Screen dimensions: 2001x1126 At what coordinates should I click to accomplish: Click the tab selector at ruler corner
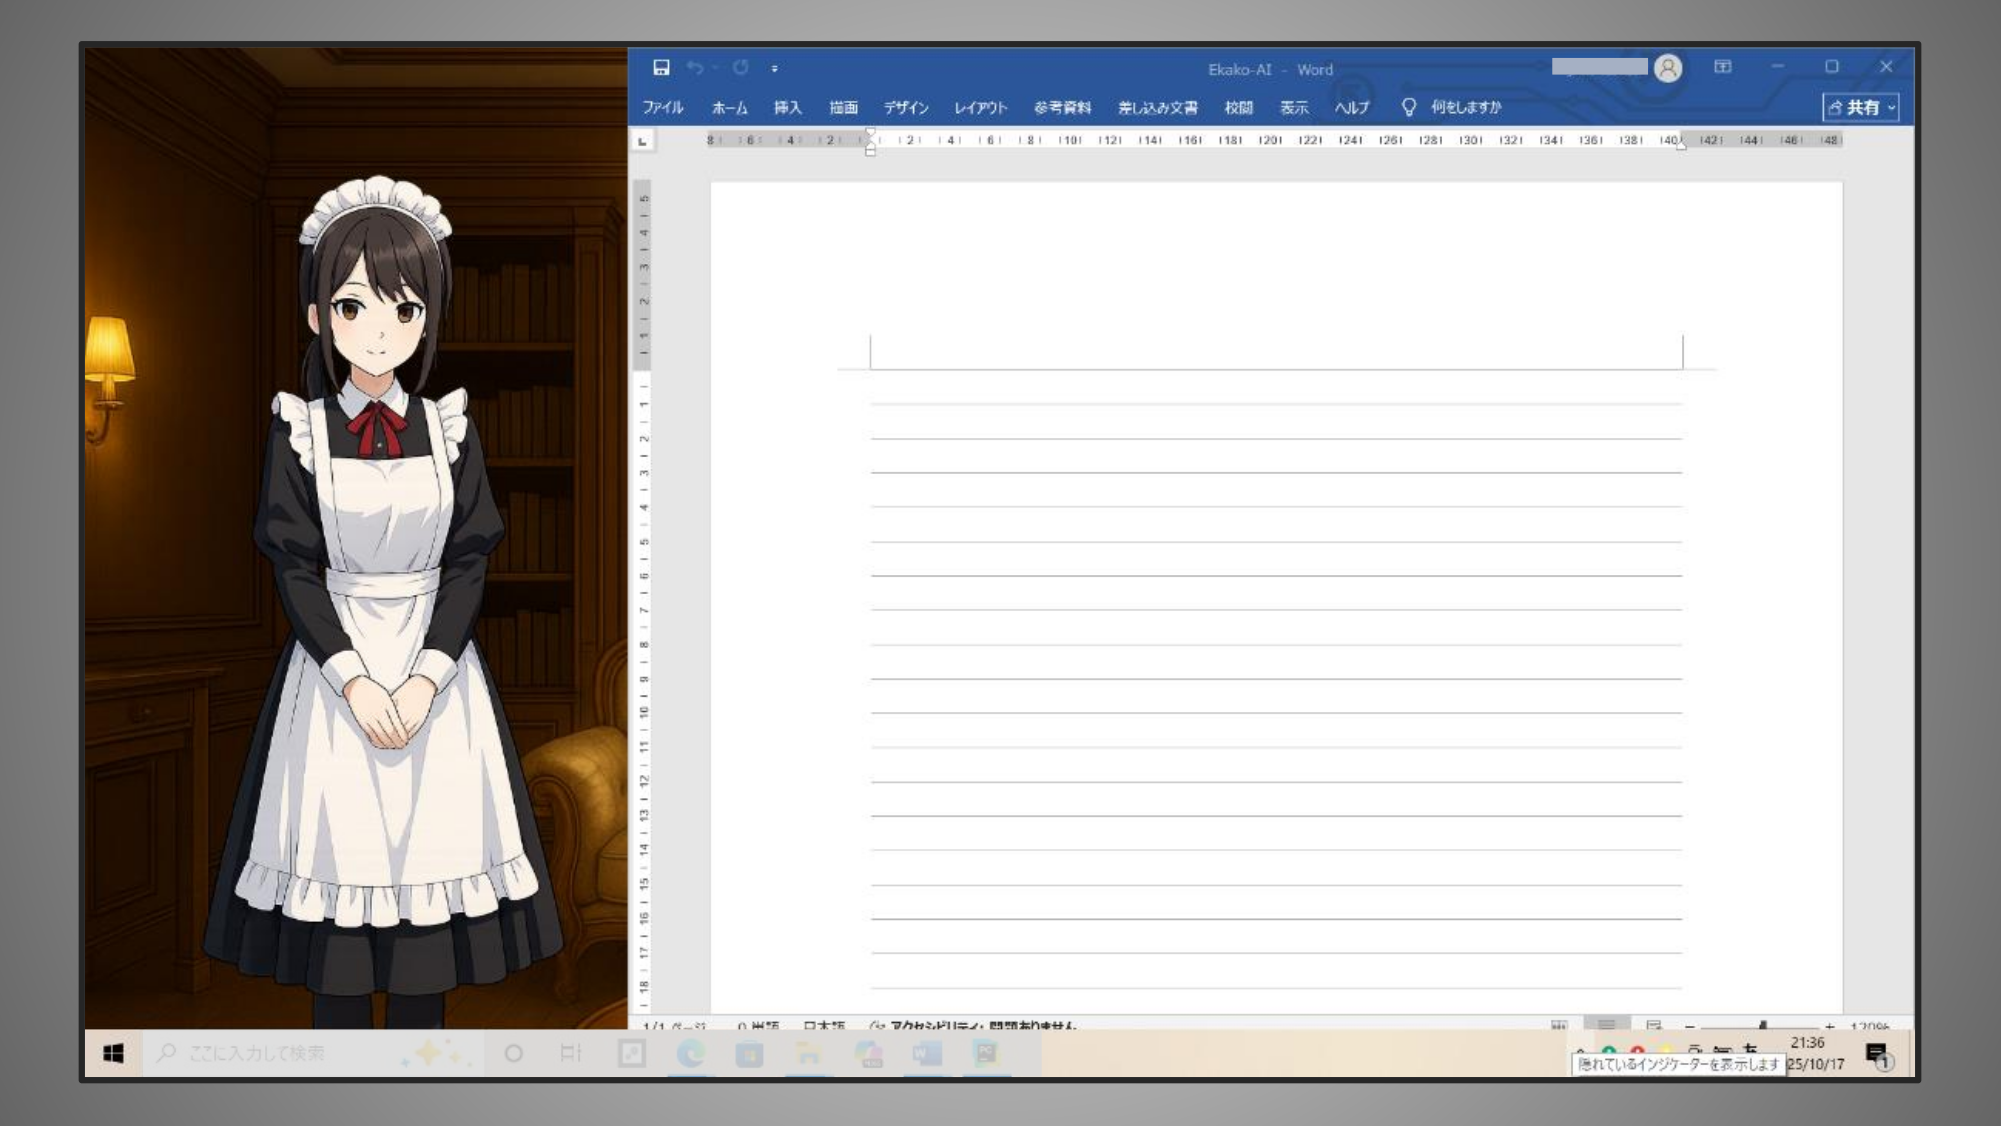point(643,141)
